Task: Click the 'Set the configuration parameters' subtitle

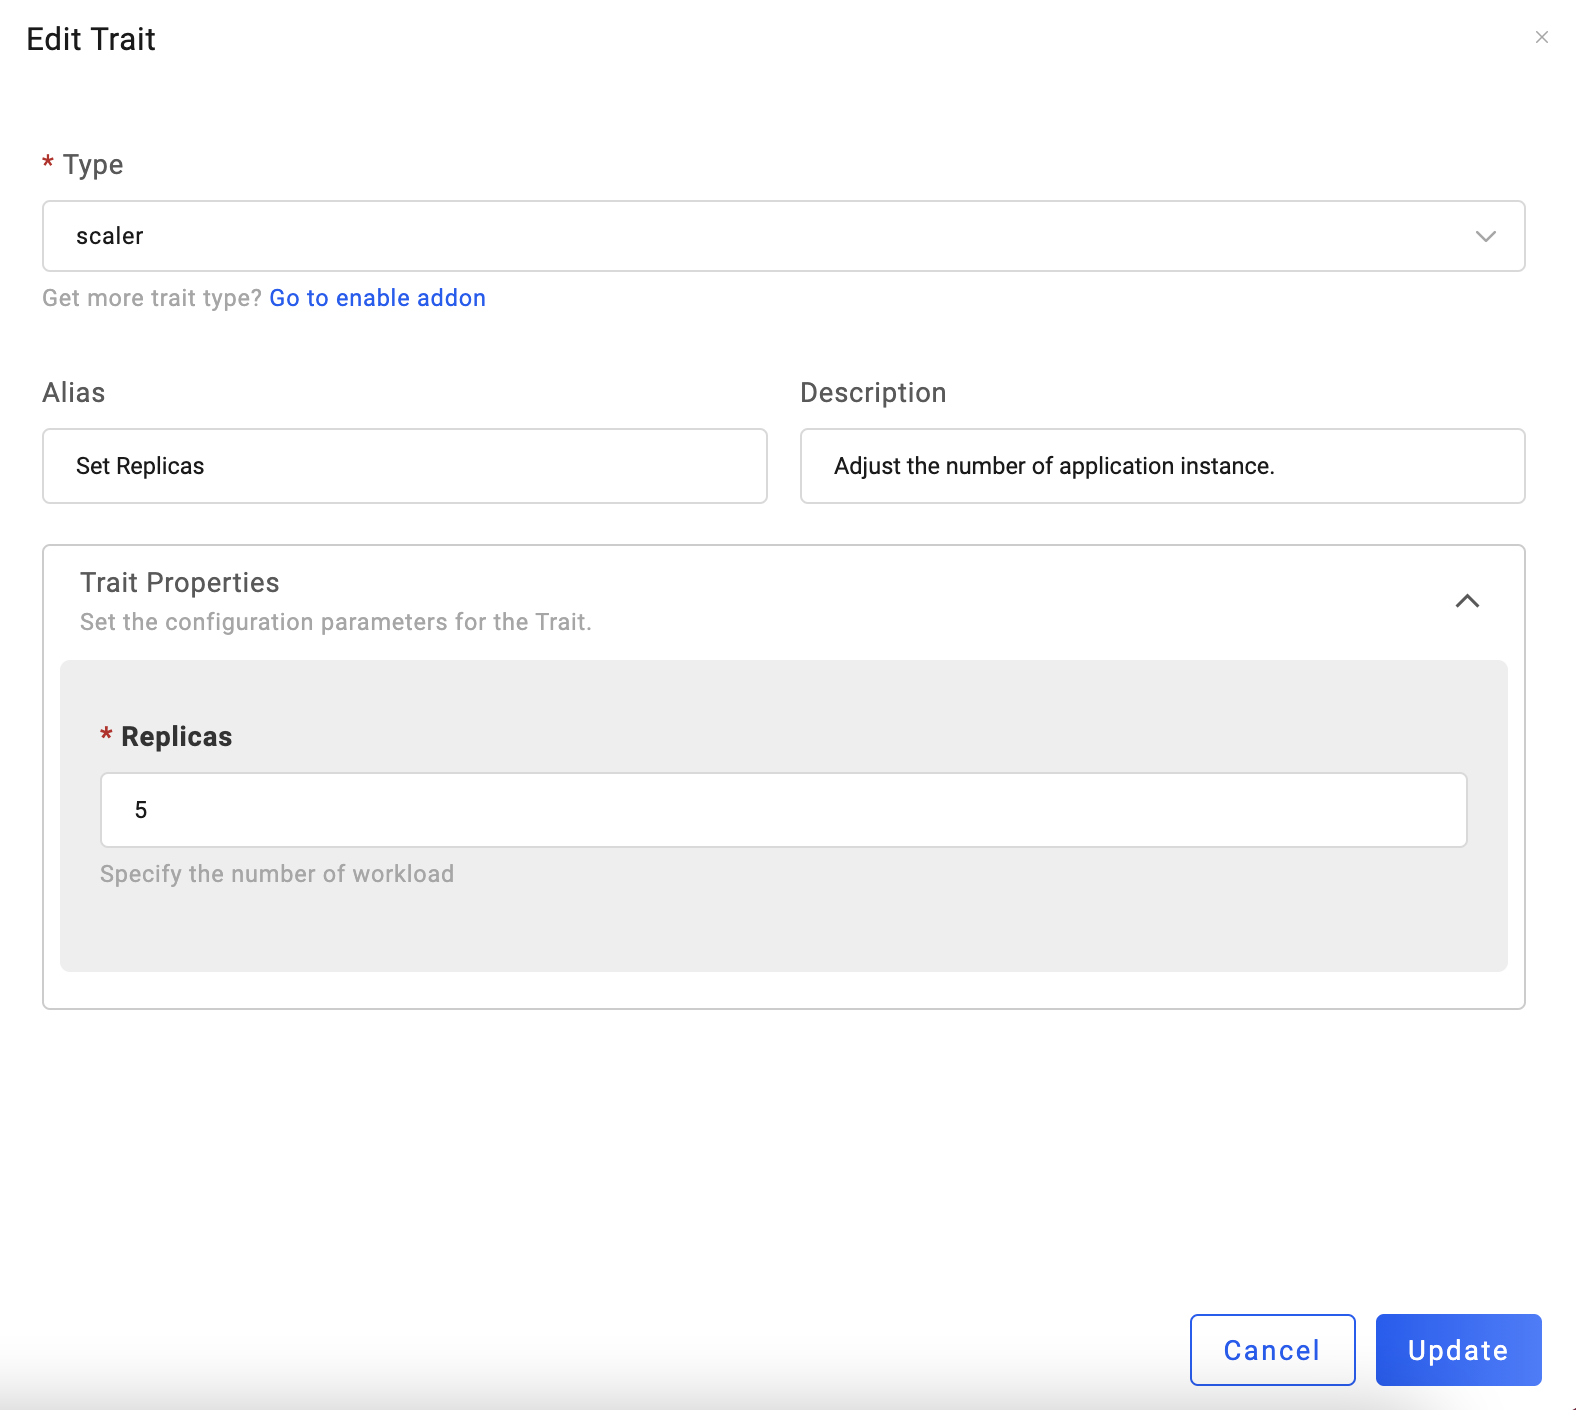Action: pos(336,622)
